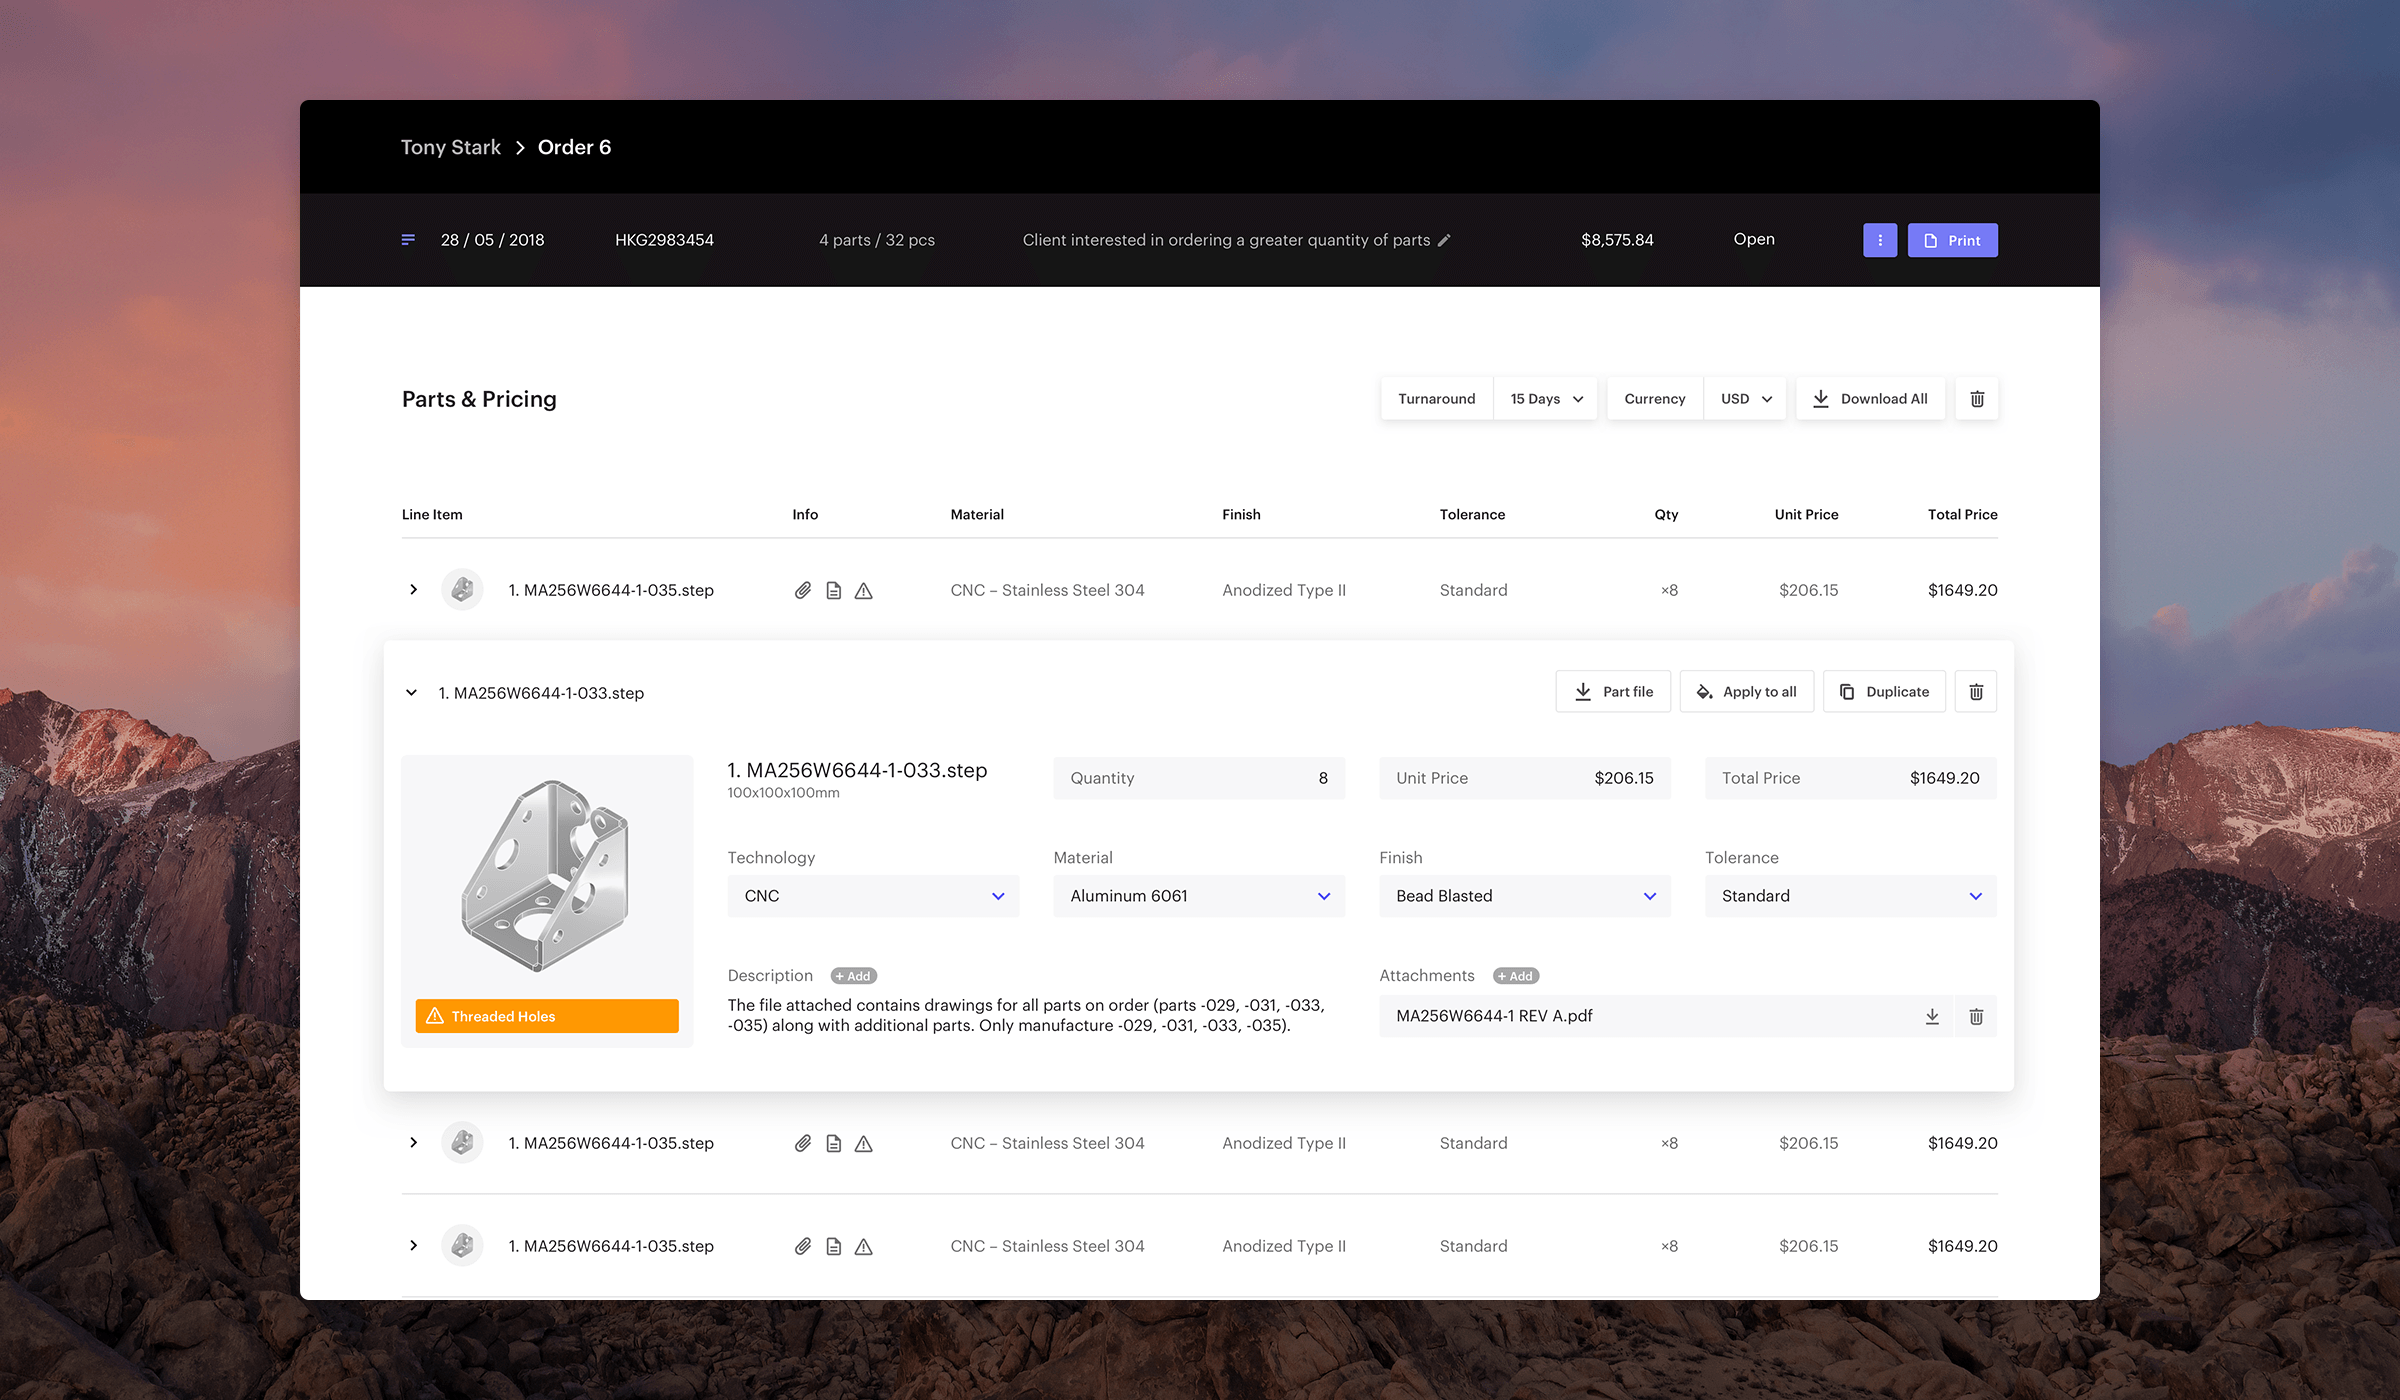Screen dimensions: 2400x1400
Task: Click the Print button
Action: (x=1952, y=240)
